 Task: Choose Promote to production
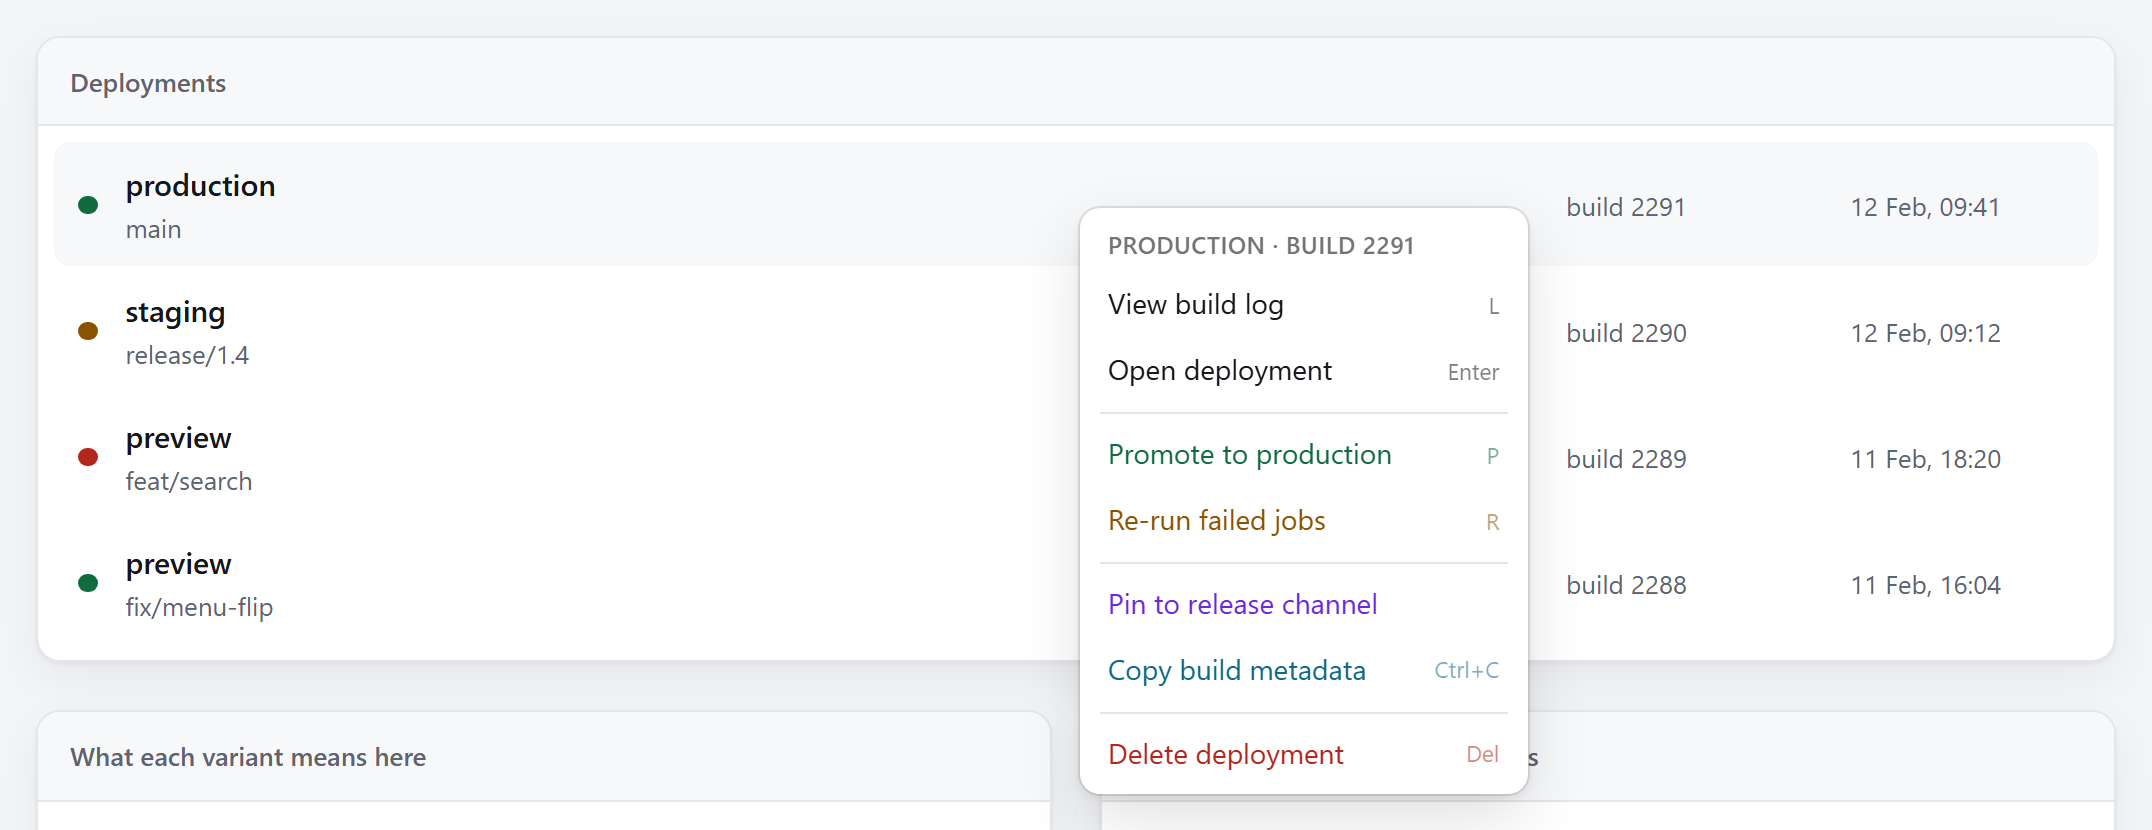point(1304,455)
